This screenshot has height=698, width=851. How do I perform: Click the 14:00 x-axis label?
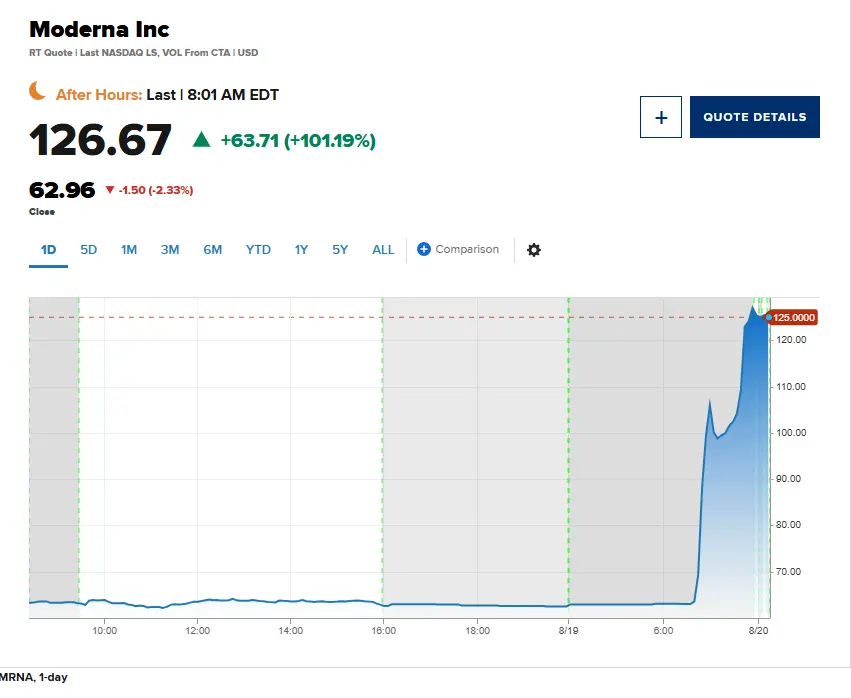pos(290,631)
